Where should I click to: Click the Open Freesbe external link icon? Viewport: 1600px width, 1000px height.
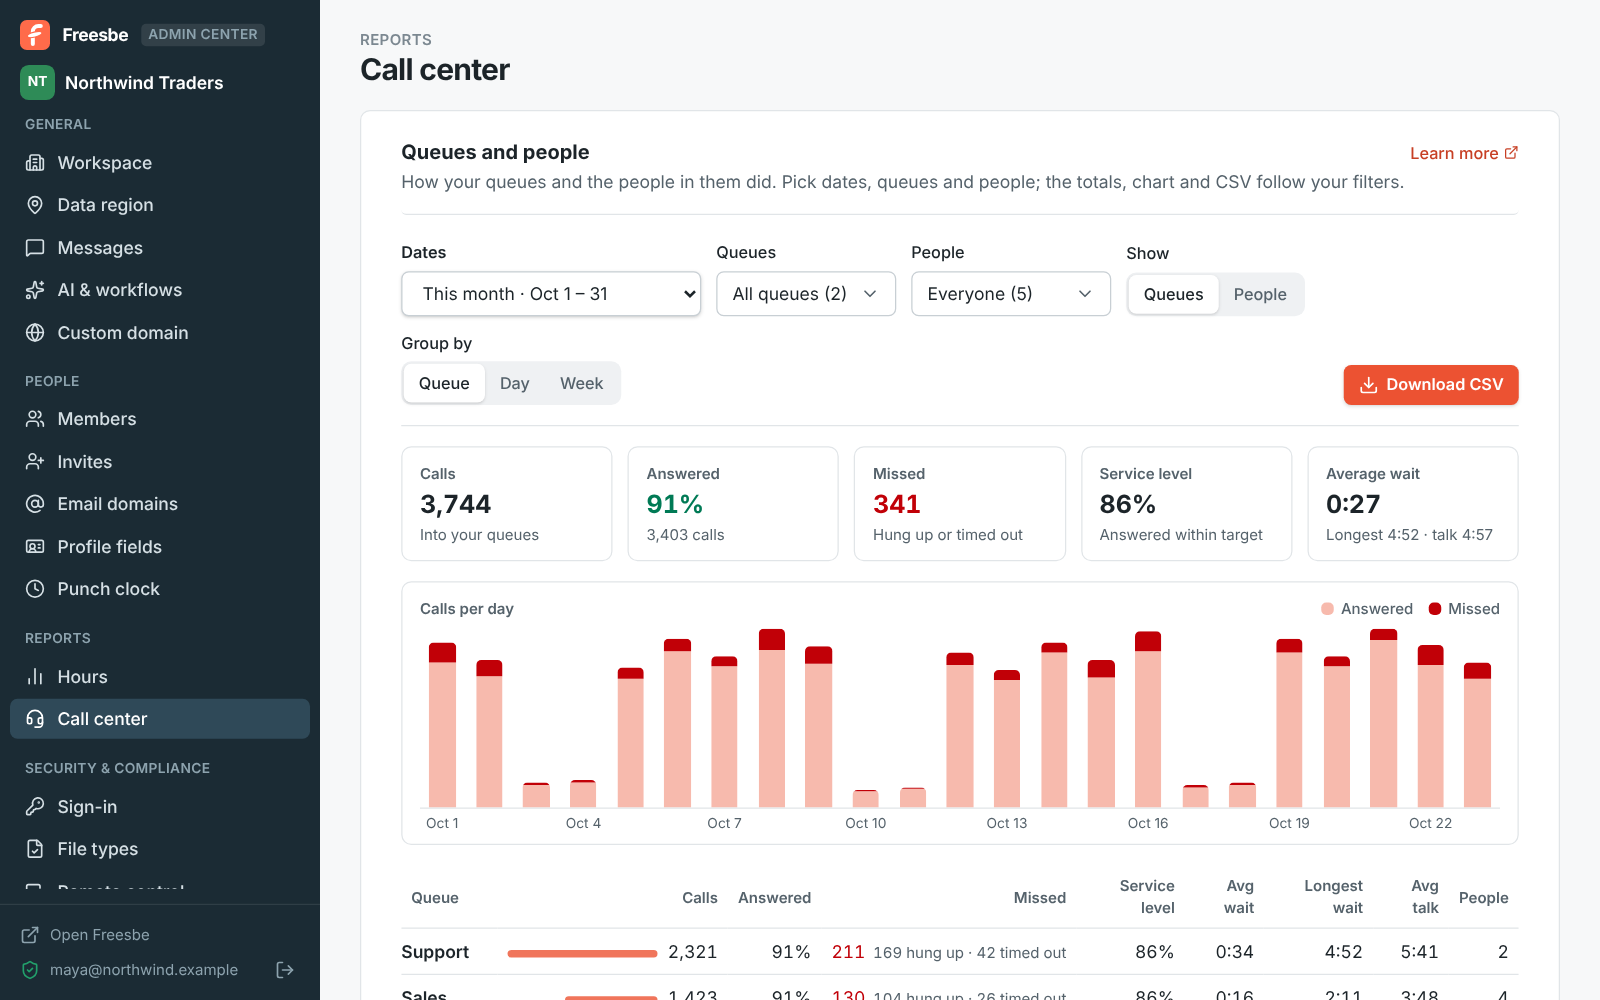(x=30, y=935)
